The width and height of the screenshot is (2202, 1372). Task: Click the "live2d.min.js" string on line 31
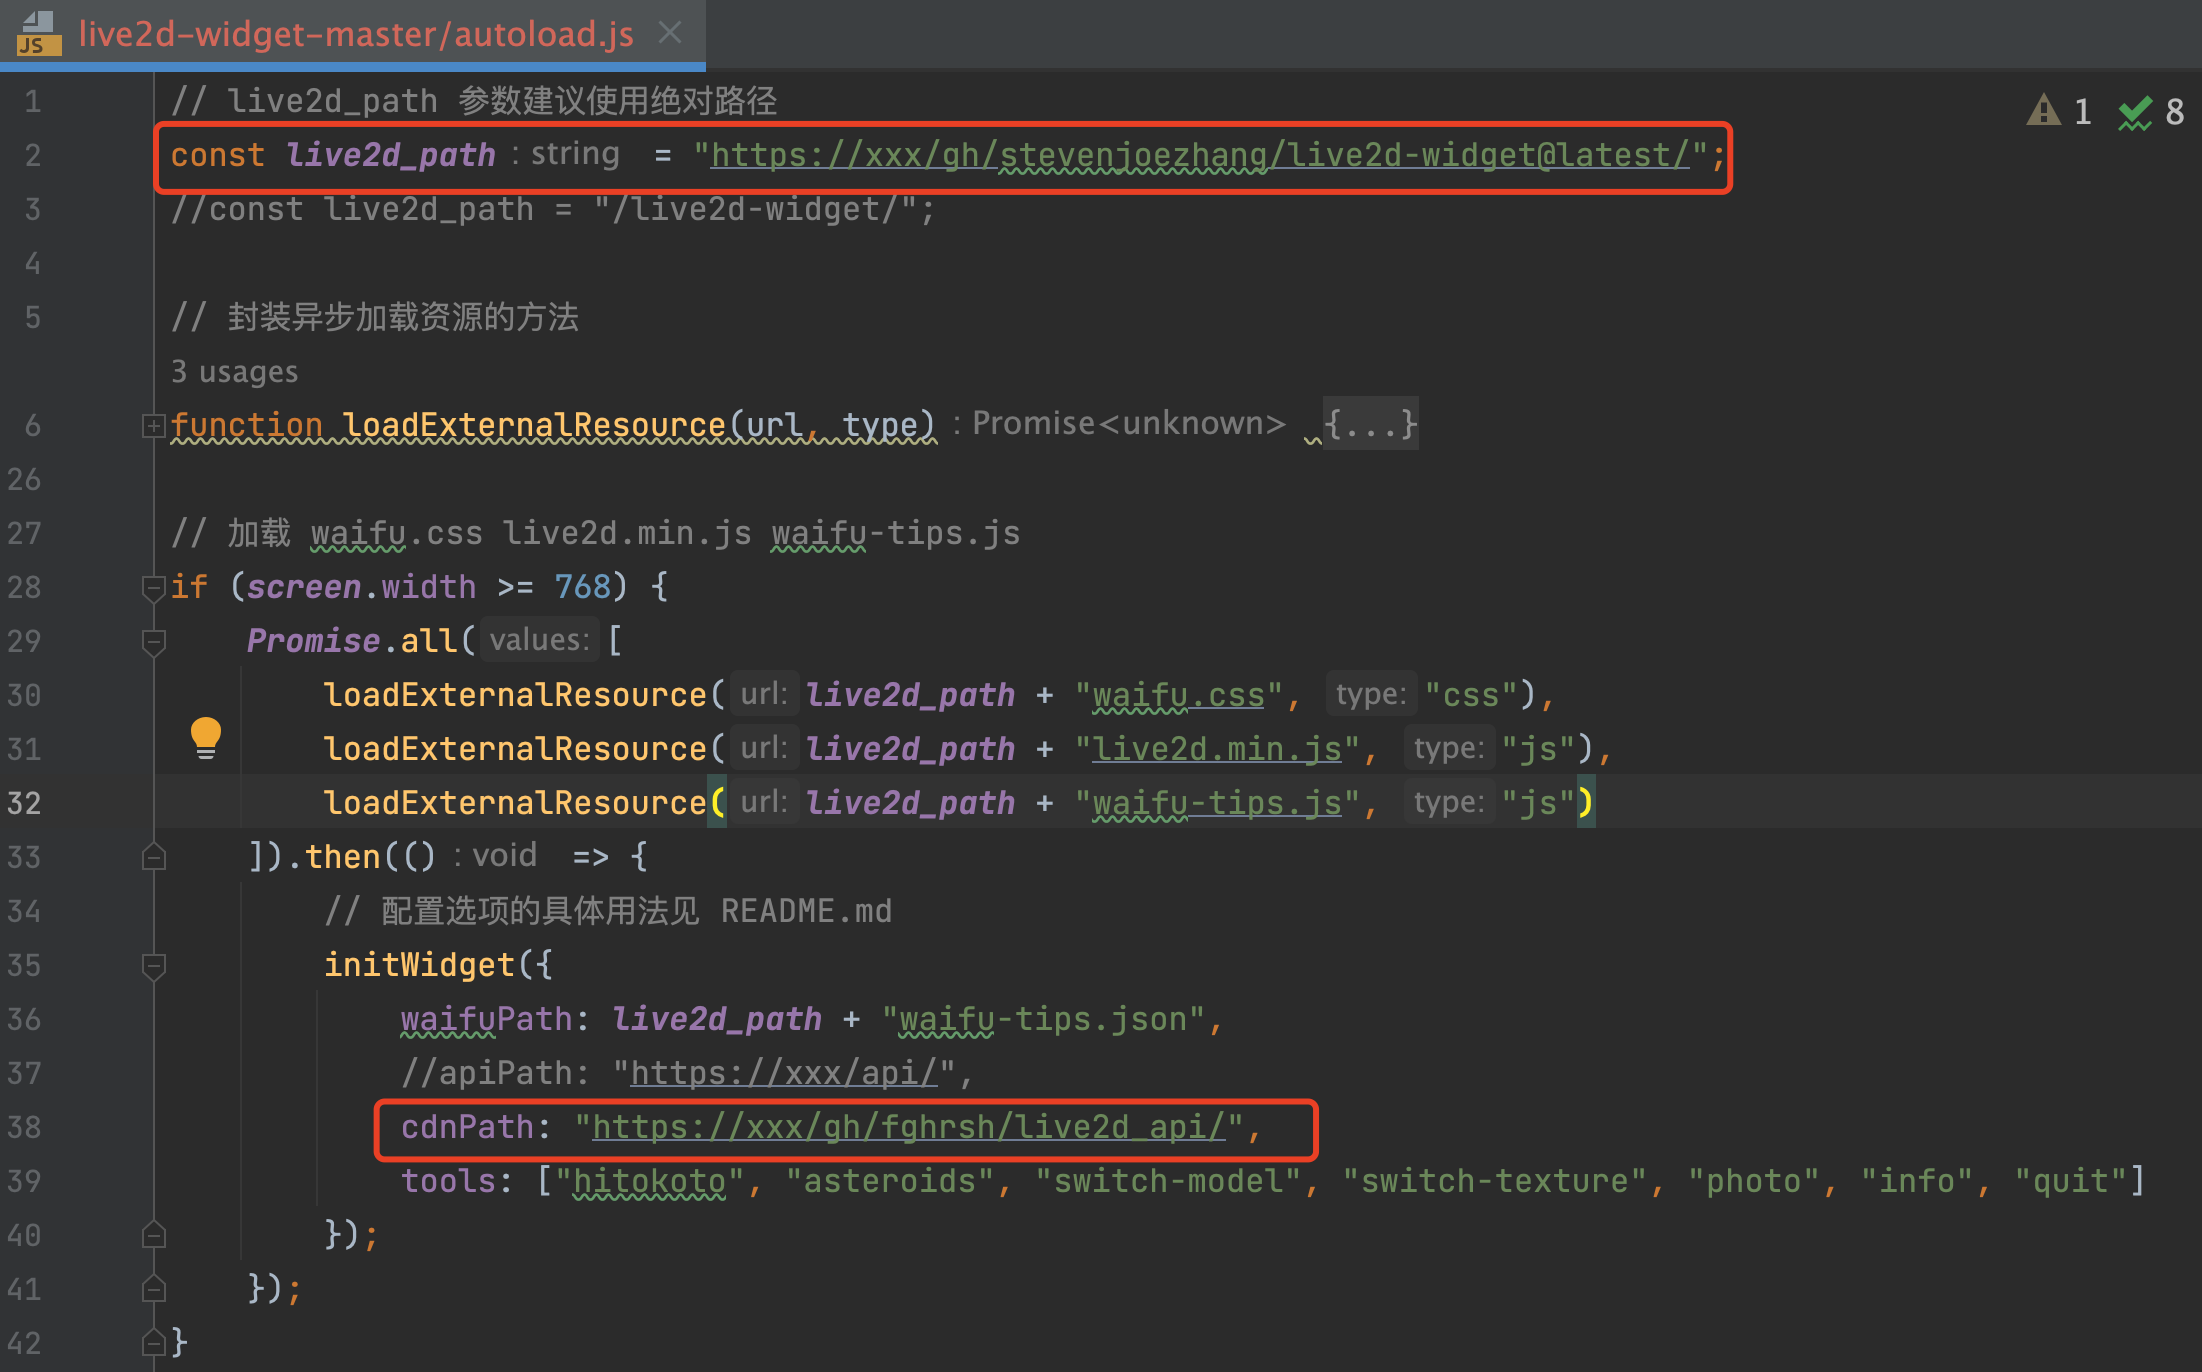pos(1216,749)
